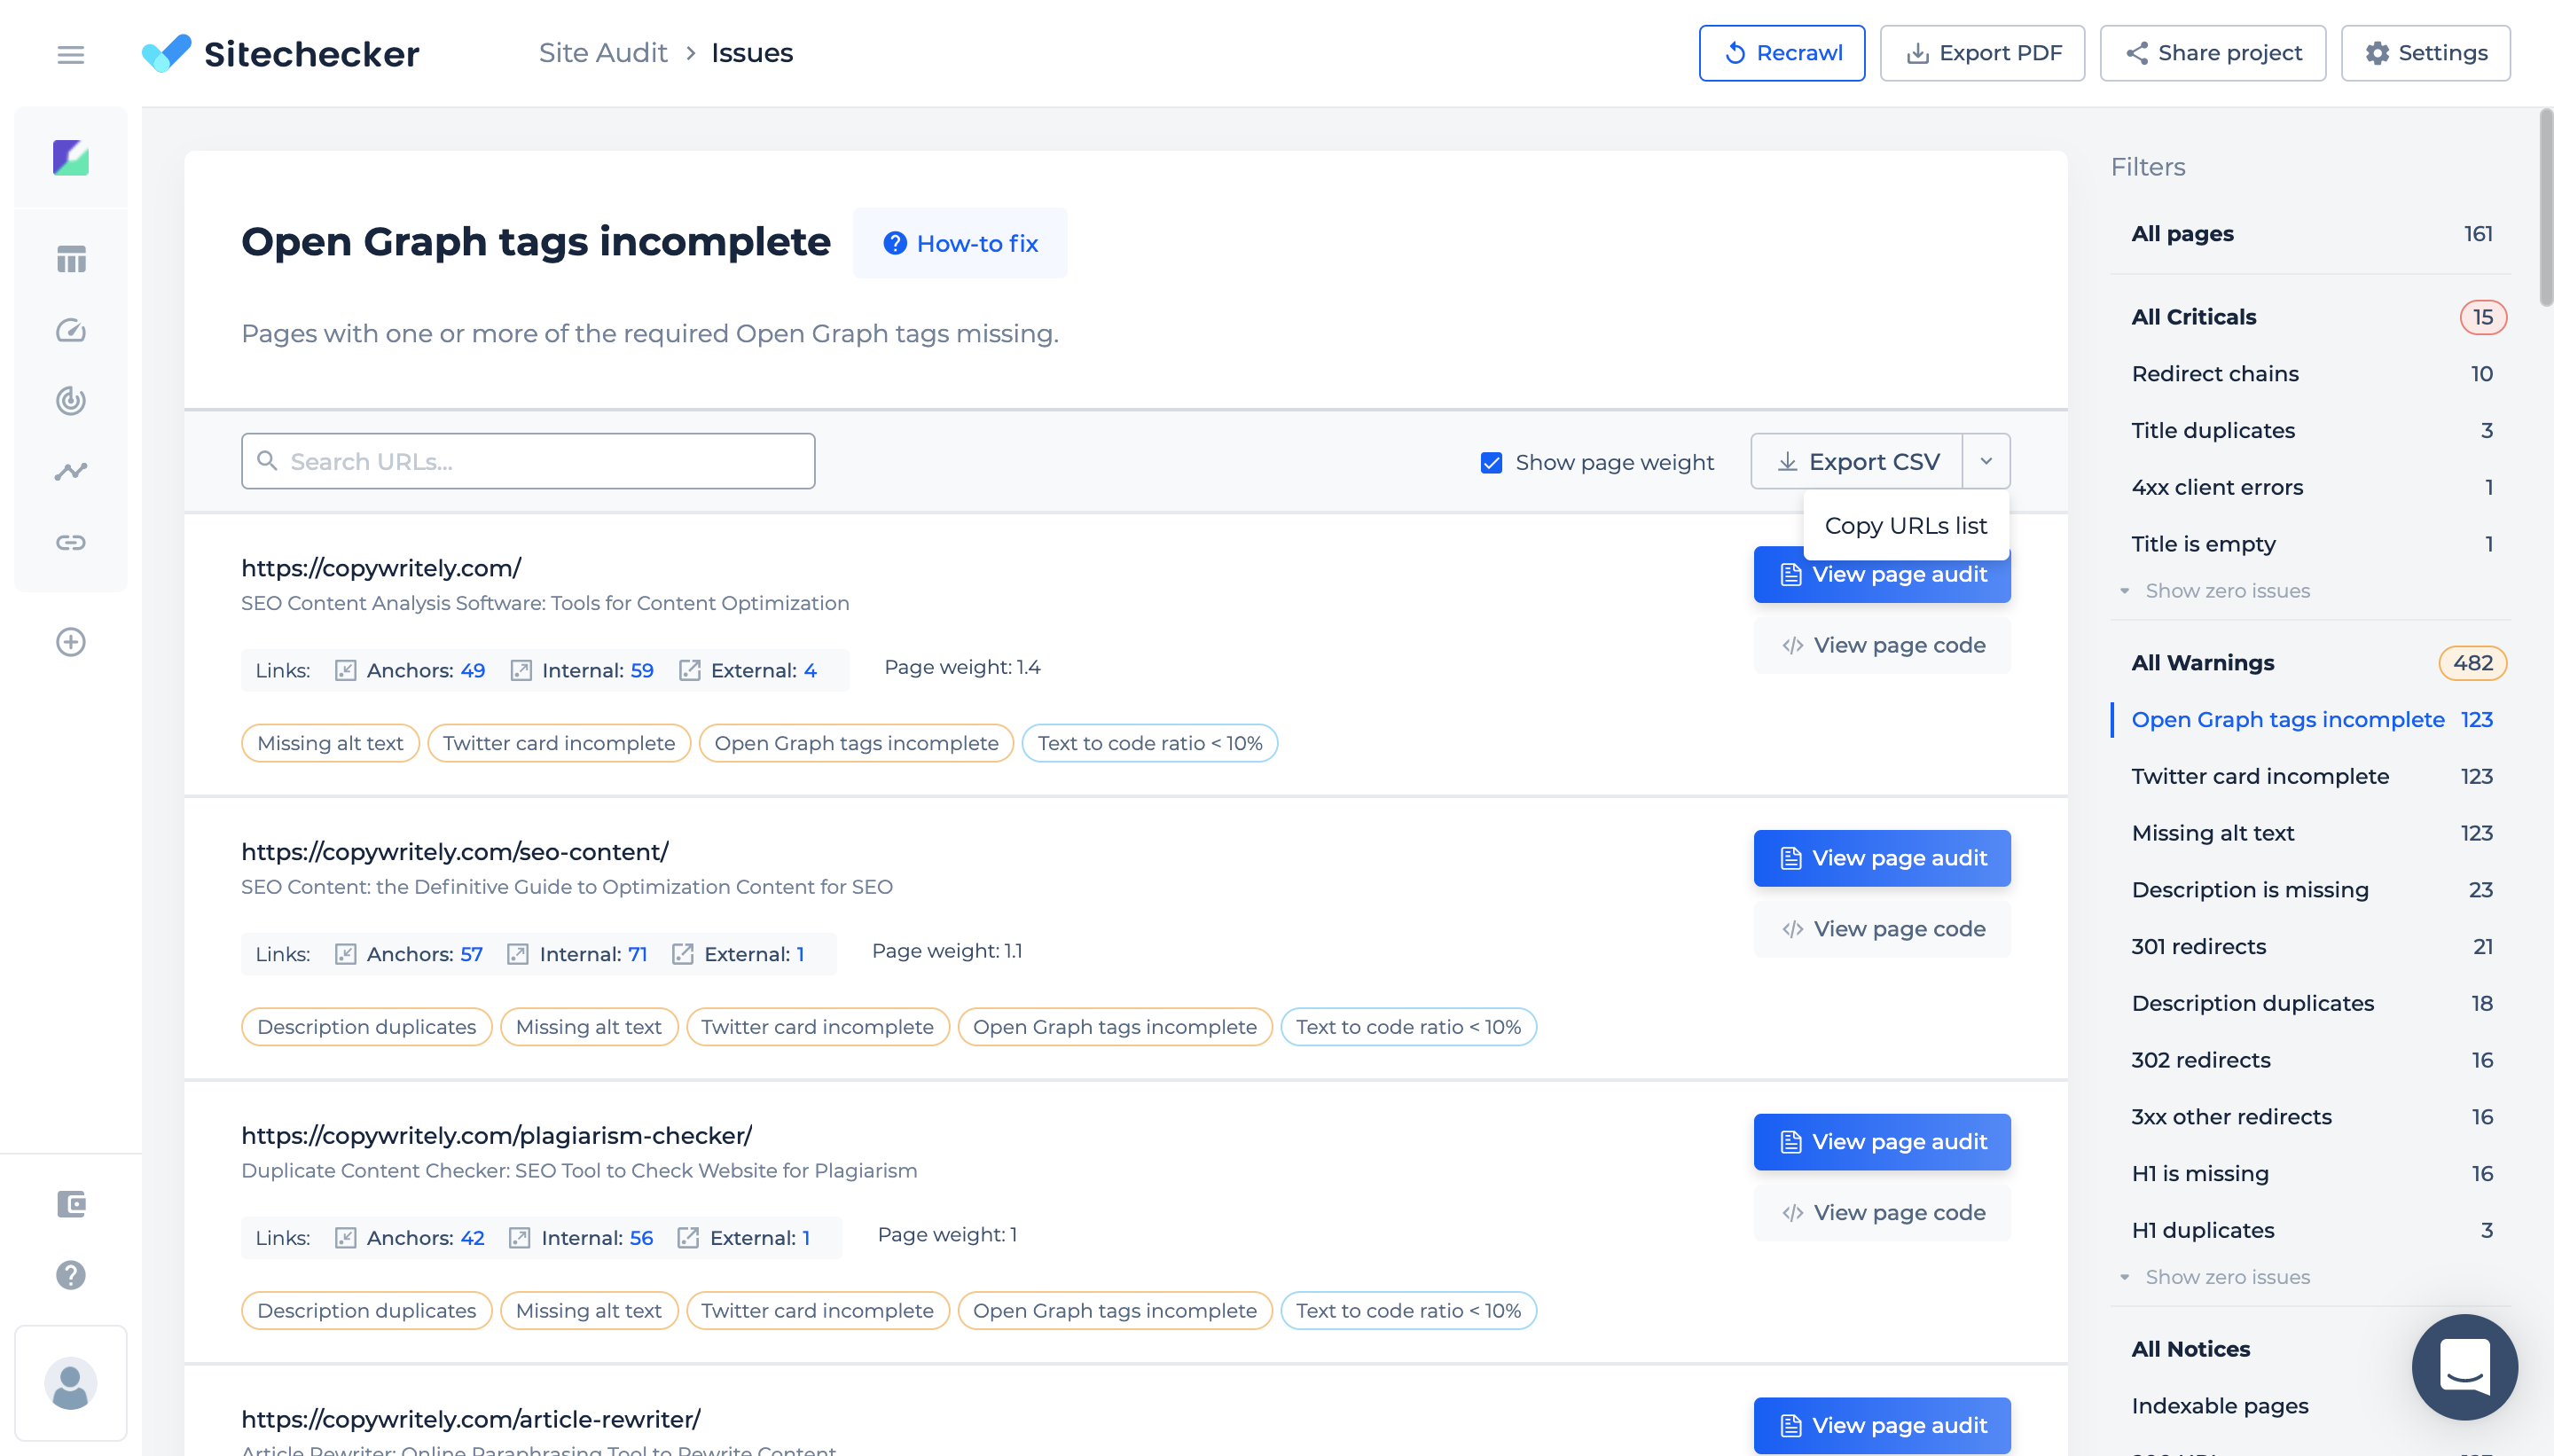
Task: Click the add project plus icon
Action: pos(71,642)
